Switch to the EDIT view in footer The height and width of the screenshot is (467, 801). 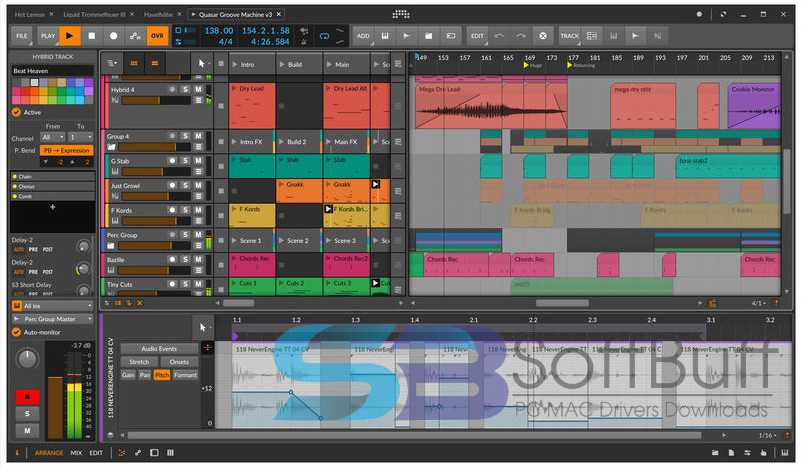tap(96, 453)
